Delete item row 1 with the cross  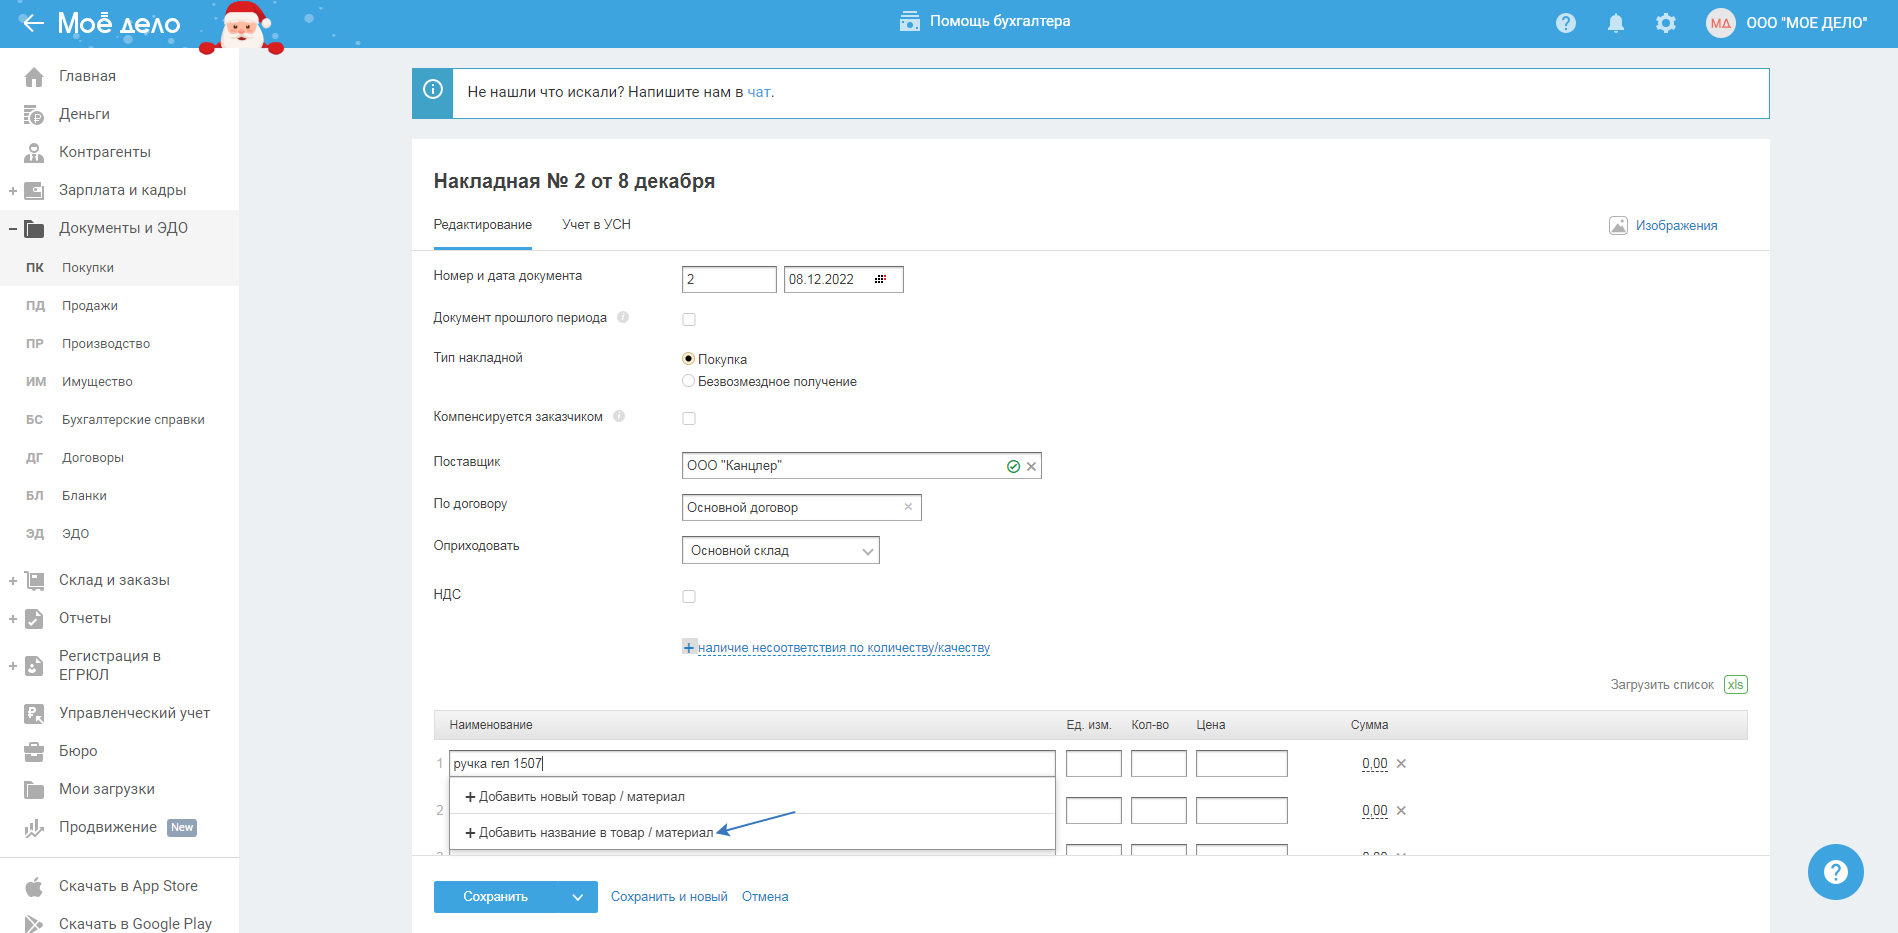(x=1401, y=764)
